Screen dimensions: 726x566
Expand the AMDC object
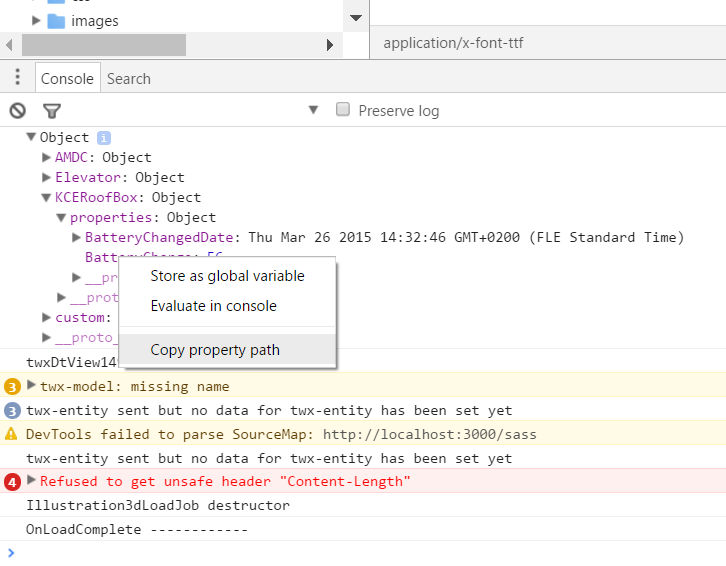[46, 157]
